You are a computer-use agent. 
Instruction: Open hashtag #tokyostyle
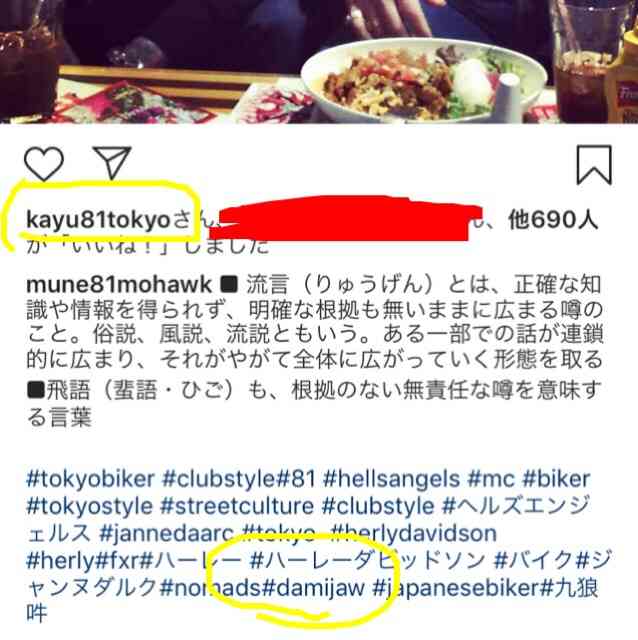click(x=89, y=507)
